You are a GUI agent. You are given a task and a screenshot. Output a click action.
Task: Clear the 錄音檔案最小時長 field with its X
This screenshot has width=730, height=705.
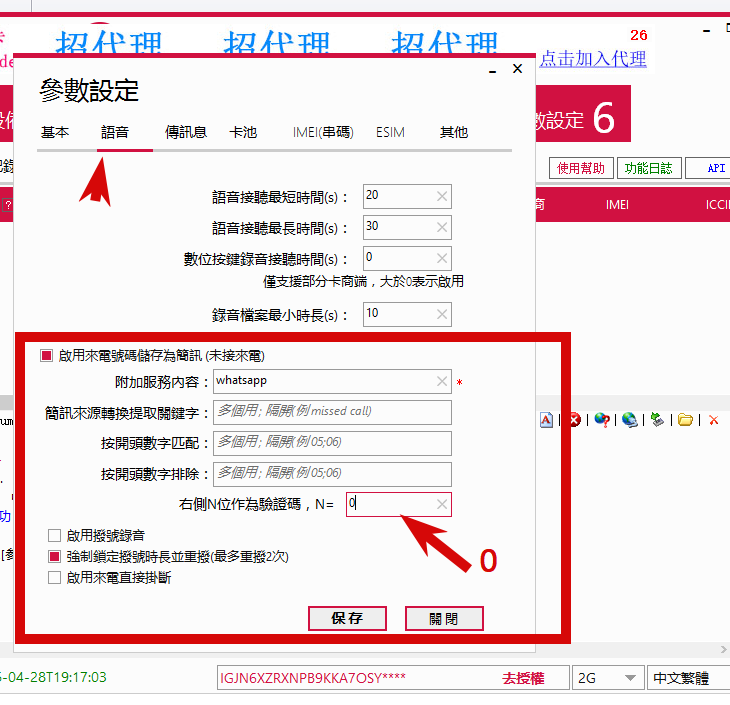coord(442,314)
